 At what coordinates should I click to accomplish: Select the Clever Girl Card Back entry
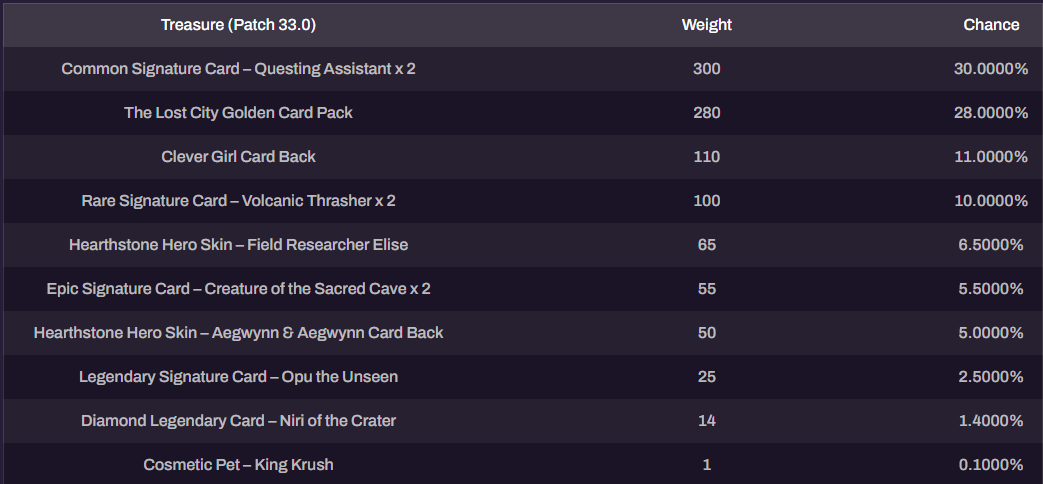coord(238,157)
